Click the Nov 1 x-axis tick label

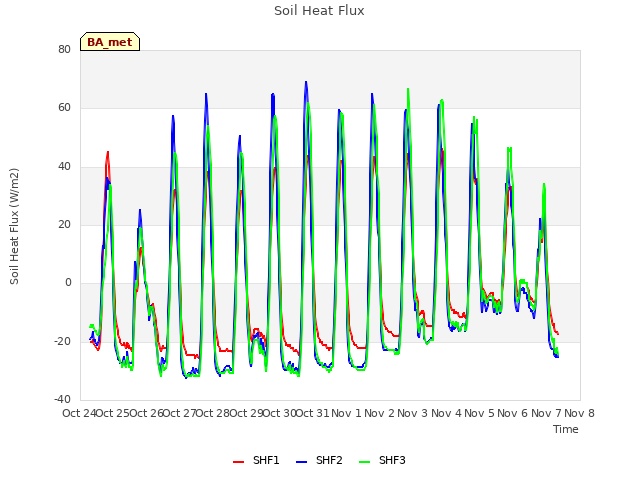347,413
